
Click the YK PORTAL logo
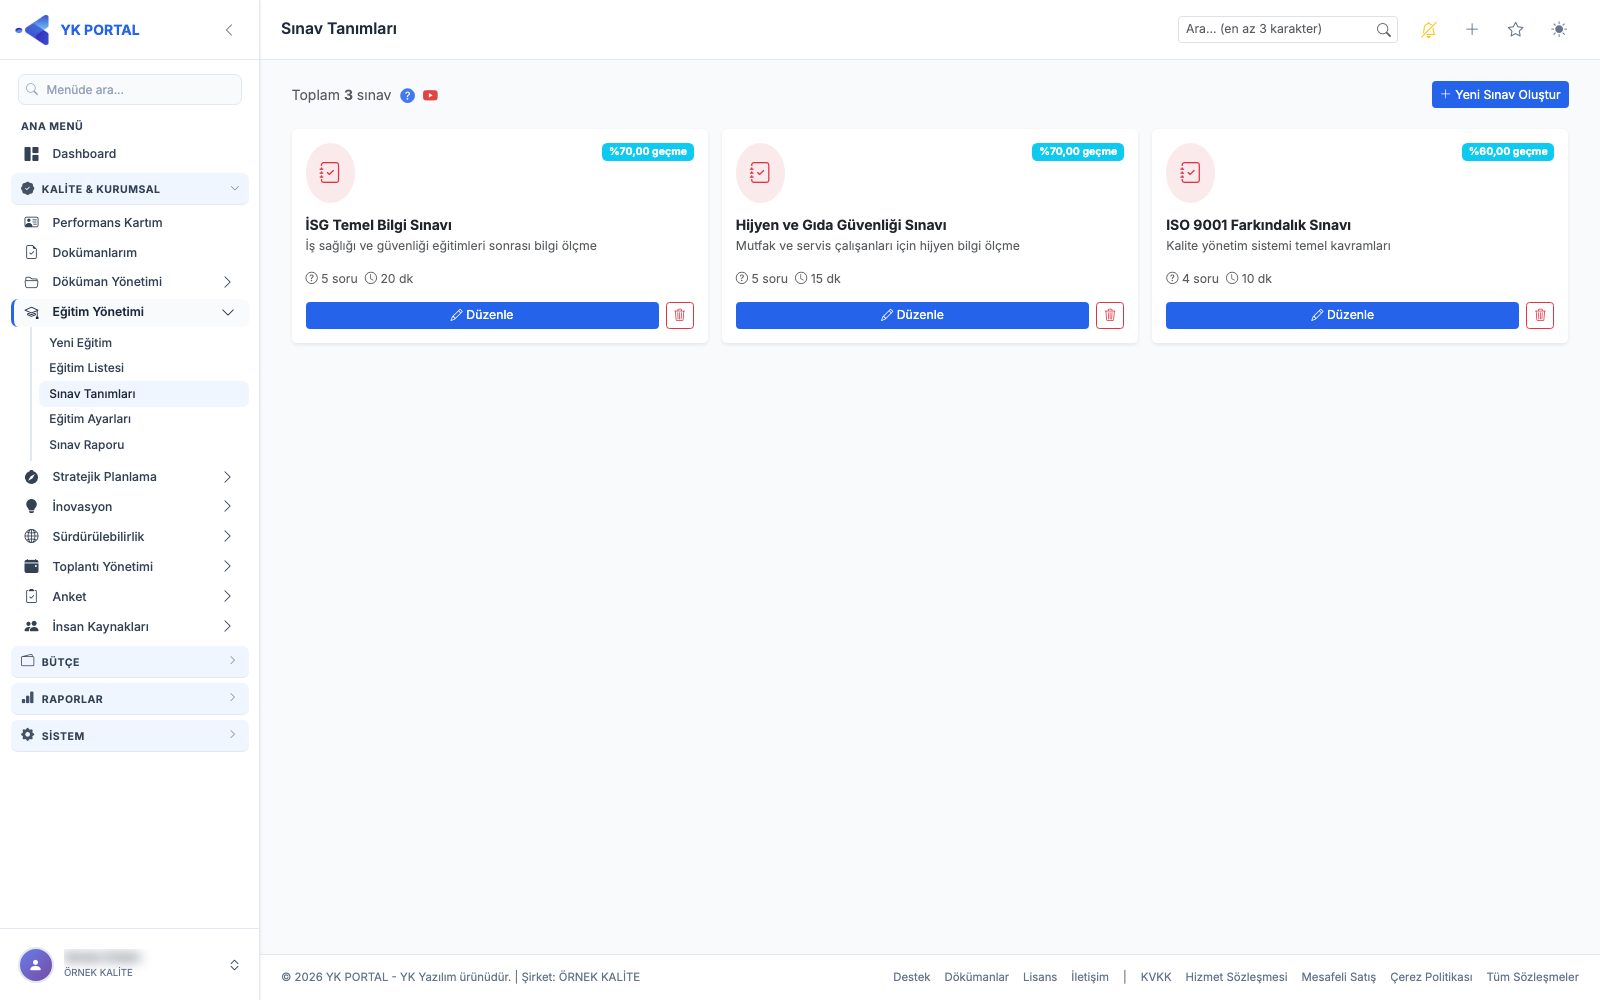[x=78, y=30]
